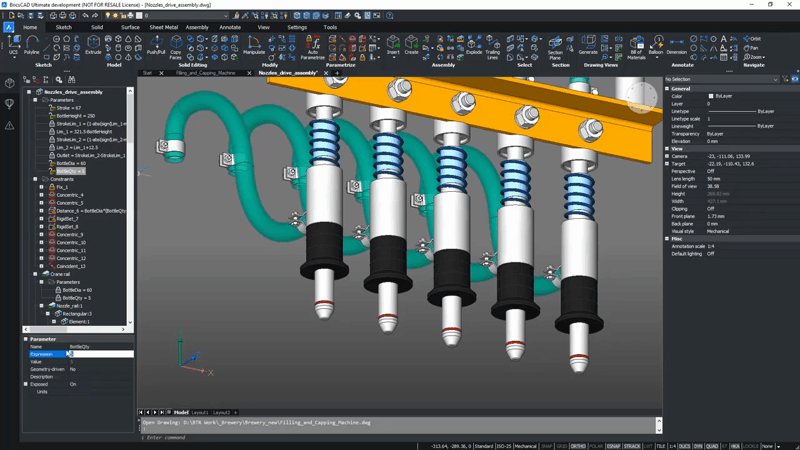This screenshot has height=450, width=800.
Task: Click the BricsCAD application logo button
Action: [9, 27]
